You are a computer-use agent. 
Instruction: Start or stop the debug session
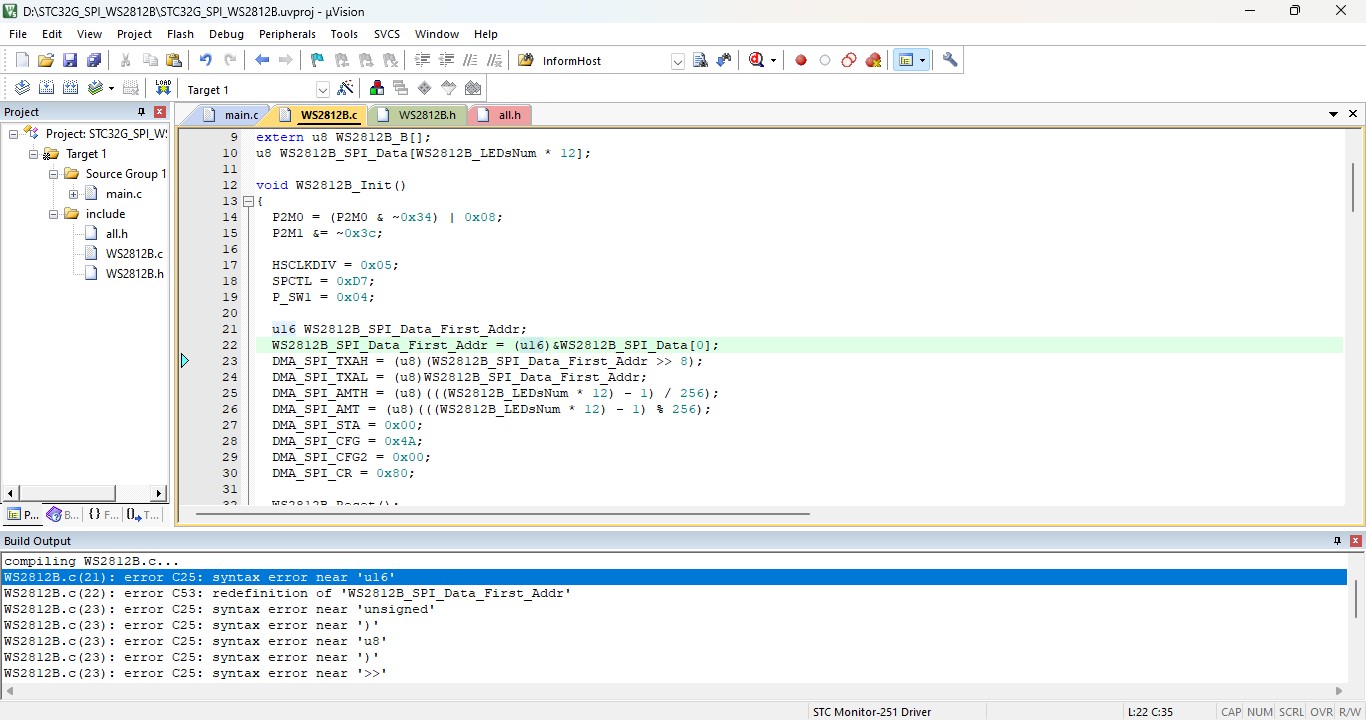[757, 60]
